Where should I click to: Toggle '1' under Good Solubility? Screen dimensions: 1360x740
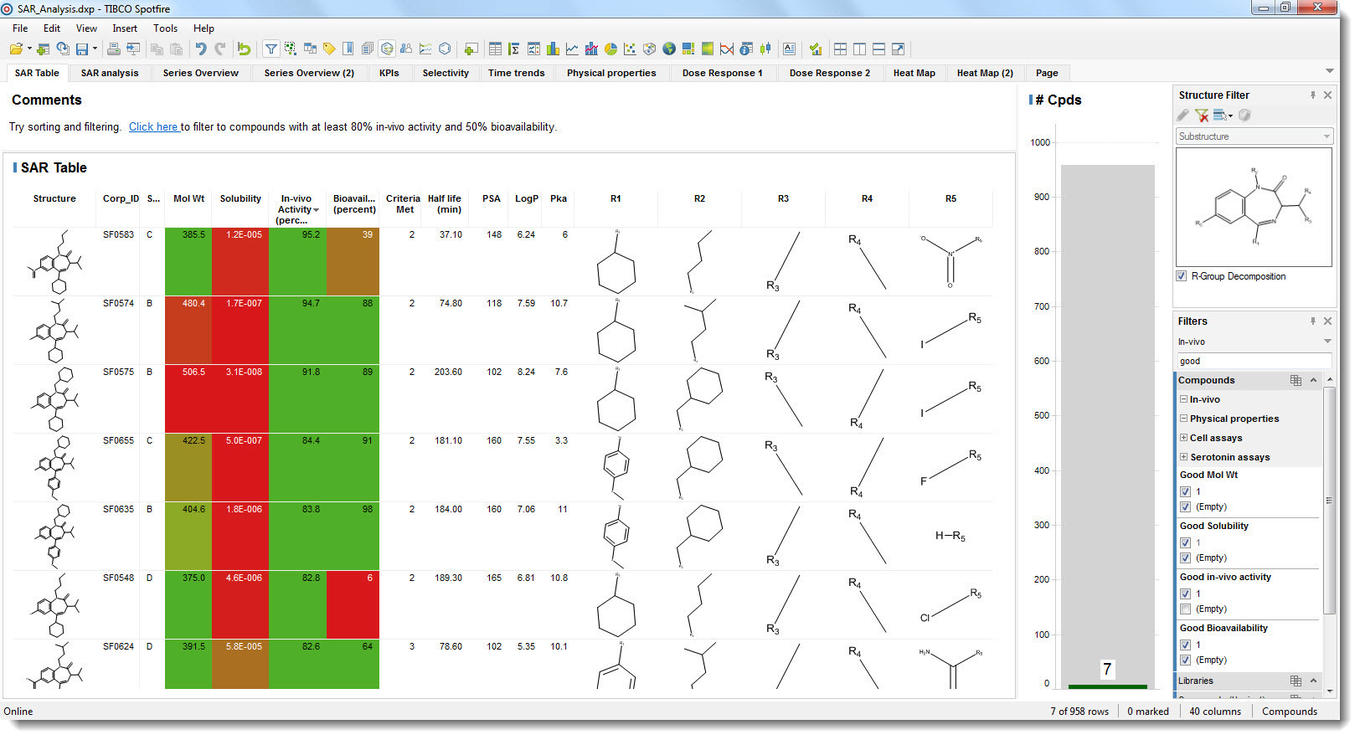click(1185, 543)
